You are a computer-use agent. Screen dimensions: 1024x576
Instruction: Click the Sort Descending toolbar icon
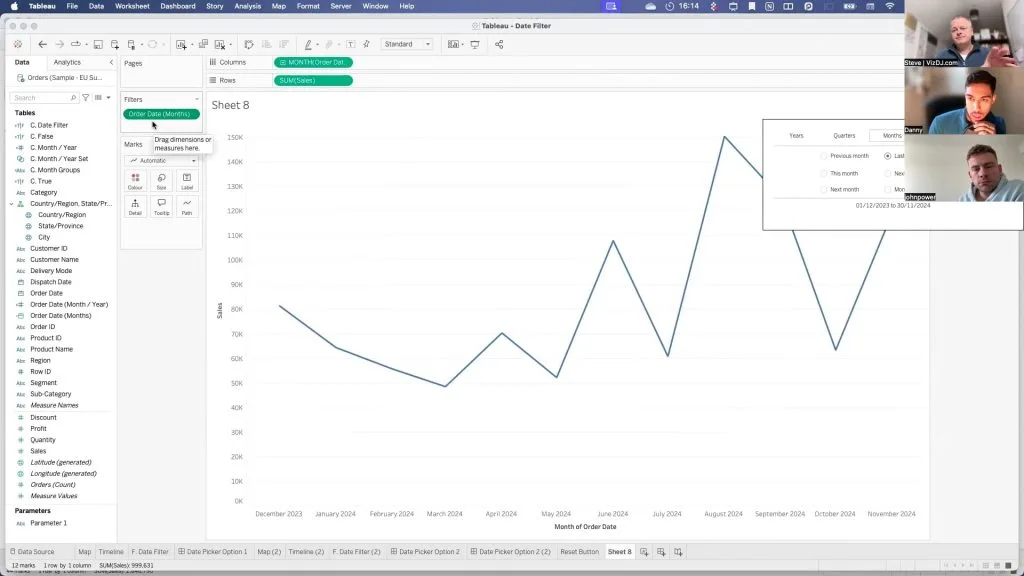click(x=284, y=44)
